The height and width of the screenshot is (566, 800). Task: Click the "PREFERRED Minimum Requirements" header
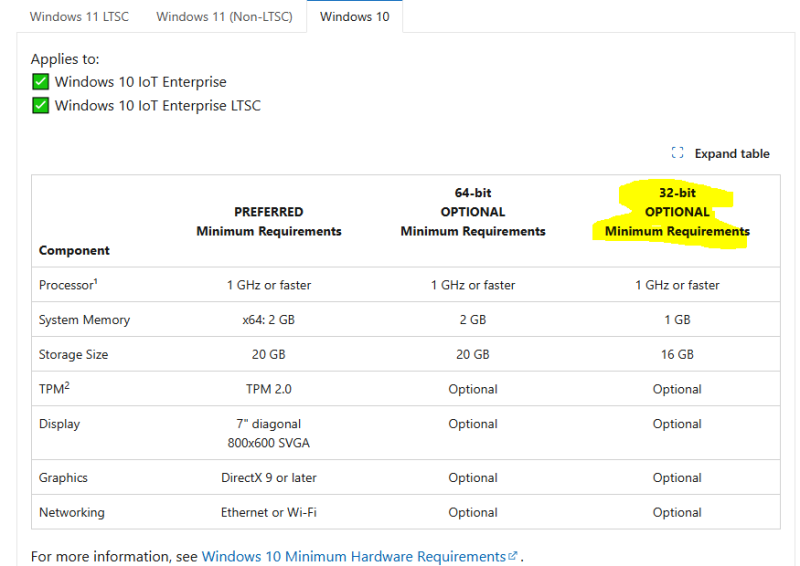(x=269, y=222)
